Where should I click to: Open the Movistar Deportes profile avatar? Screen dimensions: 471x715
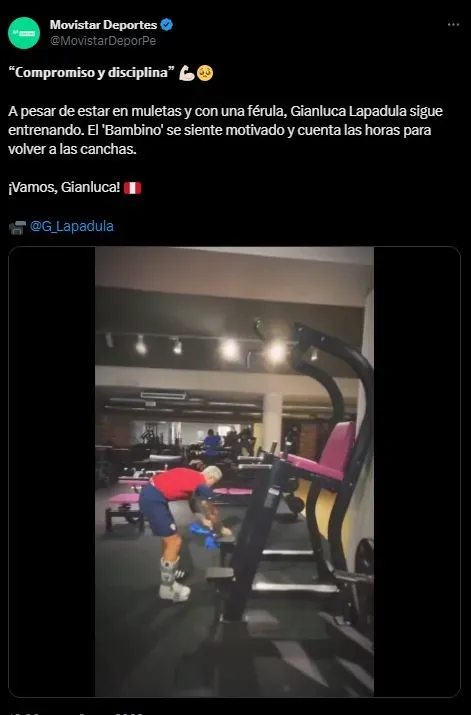click(x=24, y=33)
